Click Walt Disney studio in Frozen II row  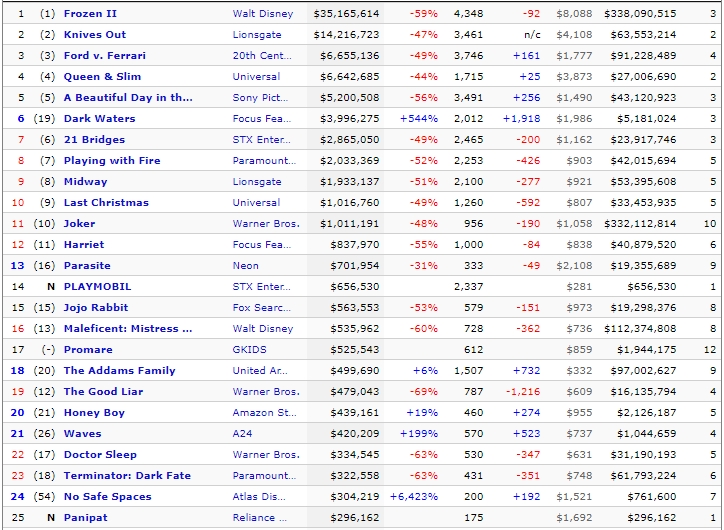pyautogui.click(x=263, y=13)
